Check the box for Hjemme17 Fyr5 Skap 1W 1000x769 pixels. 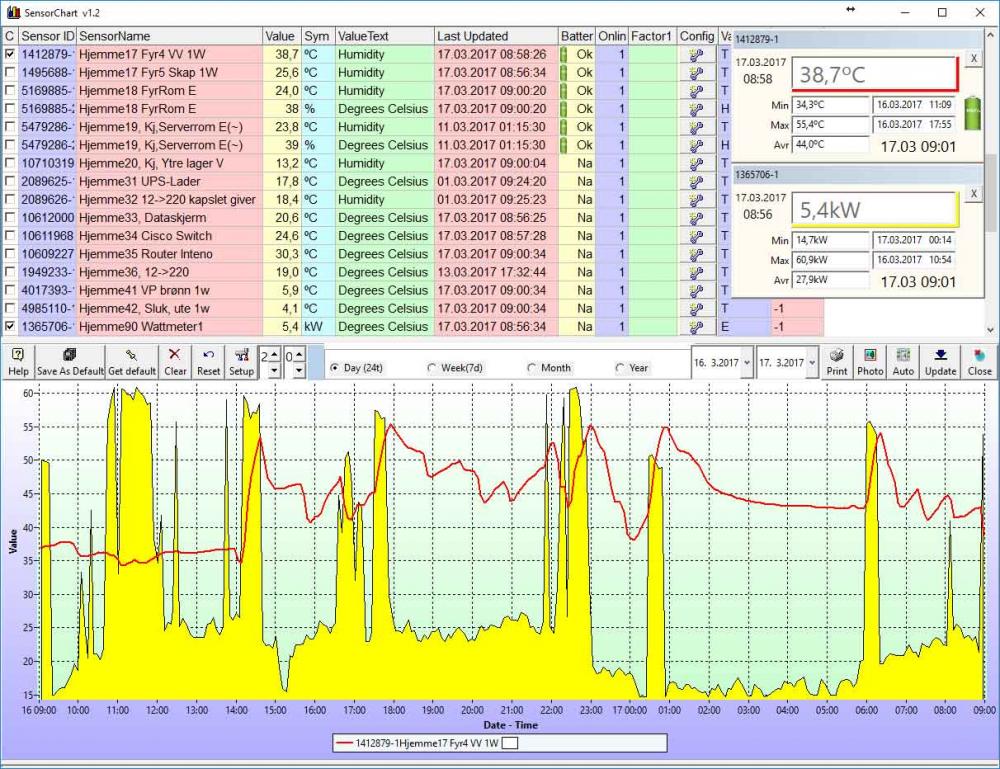pyautogui.click(x=10, y=73)
